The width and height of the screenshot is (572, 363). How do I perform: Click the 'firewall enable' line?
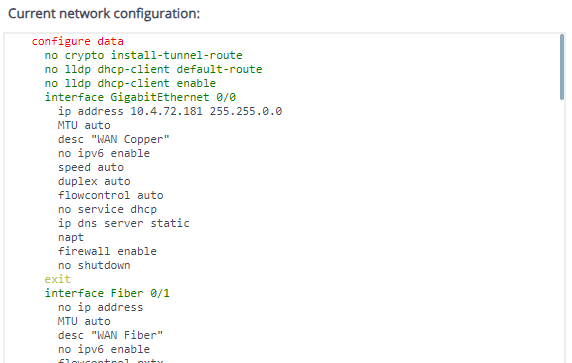point(107,251)
